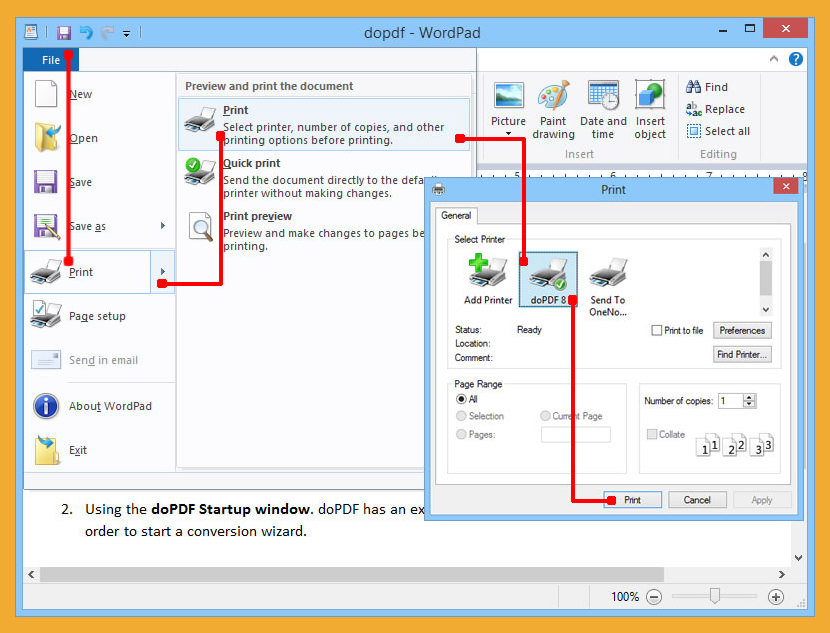This screenshot has height=633, width=830.
Task: Click the zoom in plus button
Action: pyautogui.click(x=775, y=597)
